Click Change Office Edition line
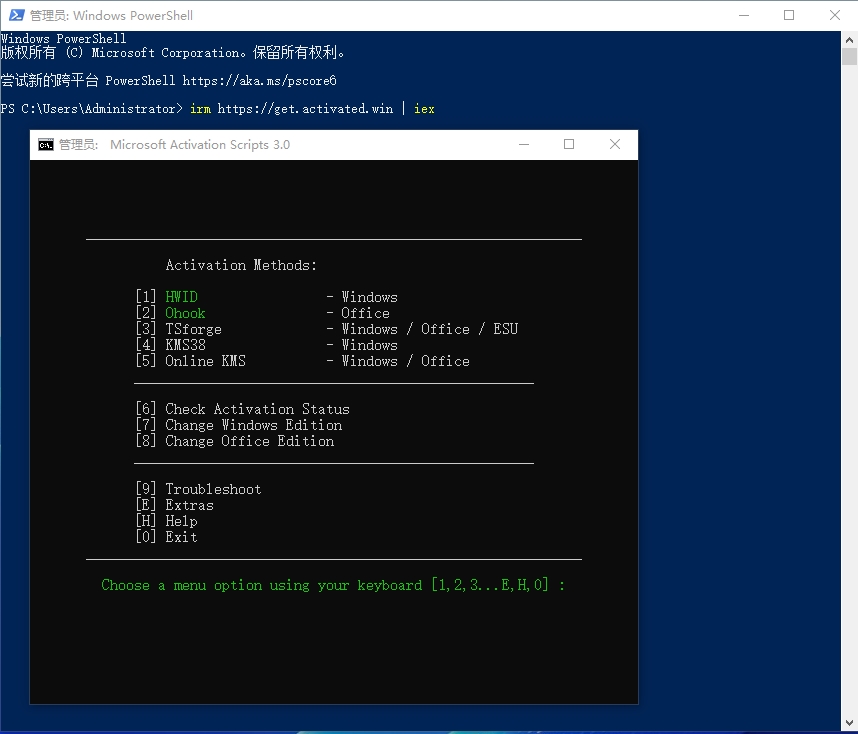Image resolution: width=858 pixels, height=734 pixels. point(235,441)
